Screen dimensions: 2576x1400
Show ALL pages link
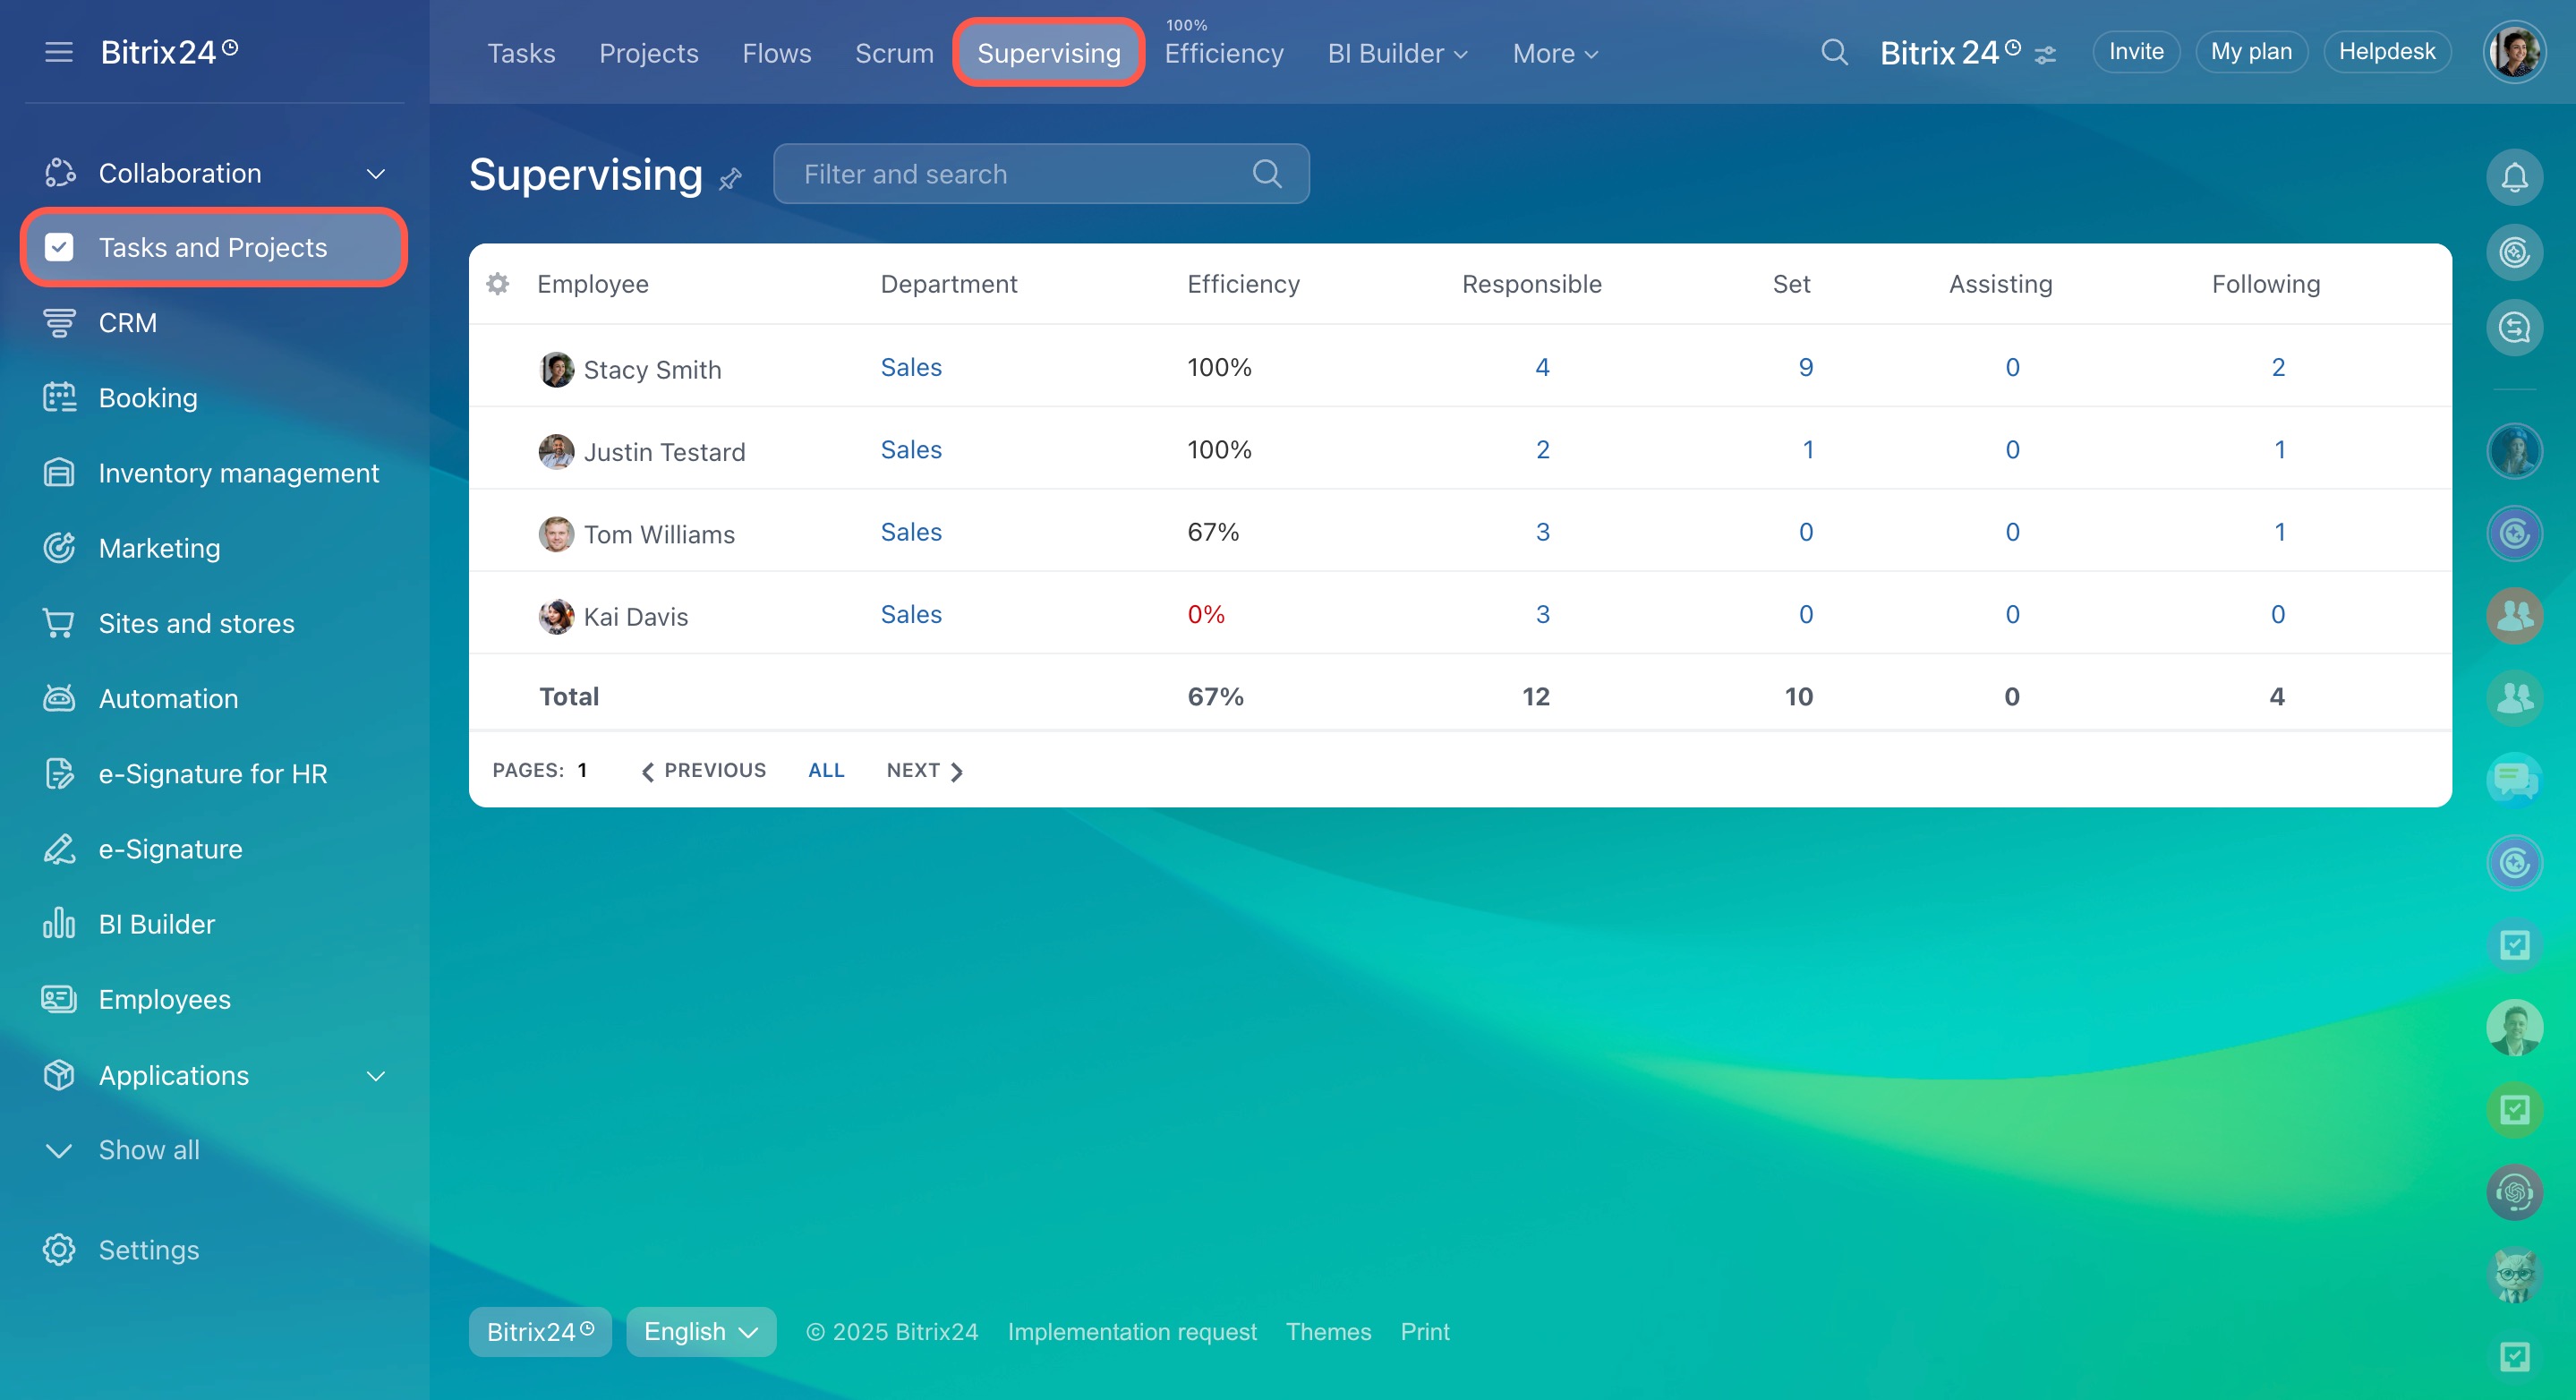pyautogui.click(x=826, y=770)
